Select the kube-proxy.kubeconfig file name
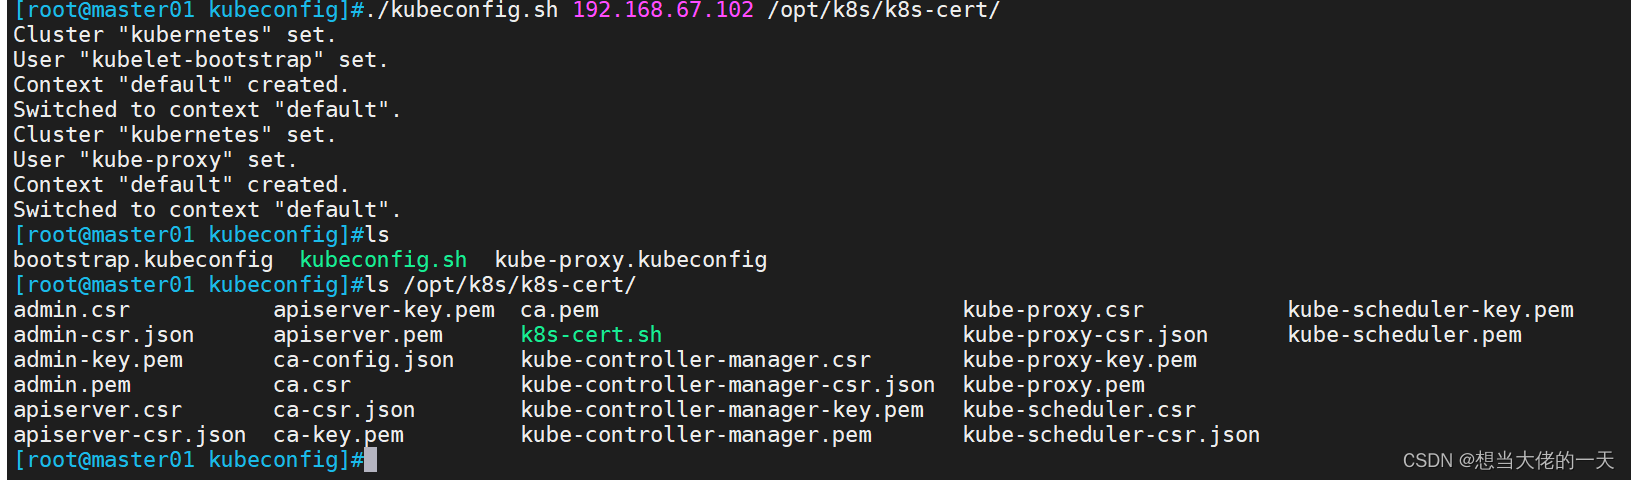 coord(630,260)
